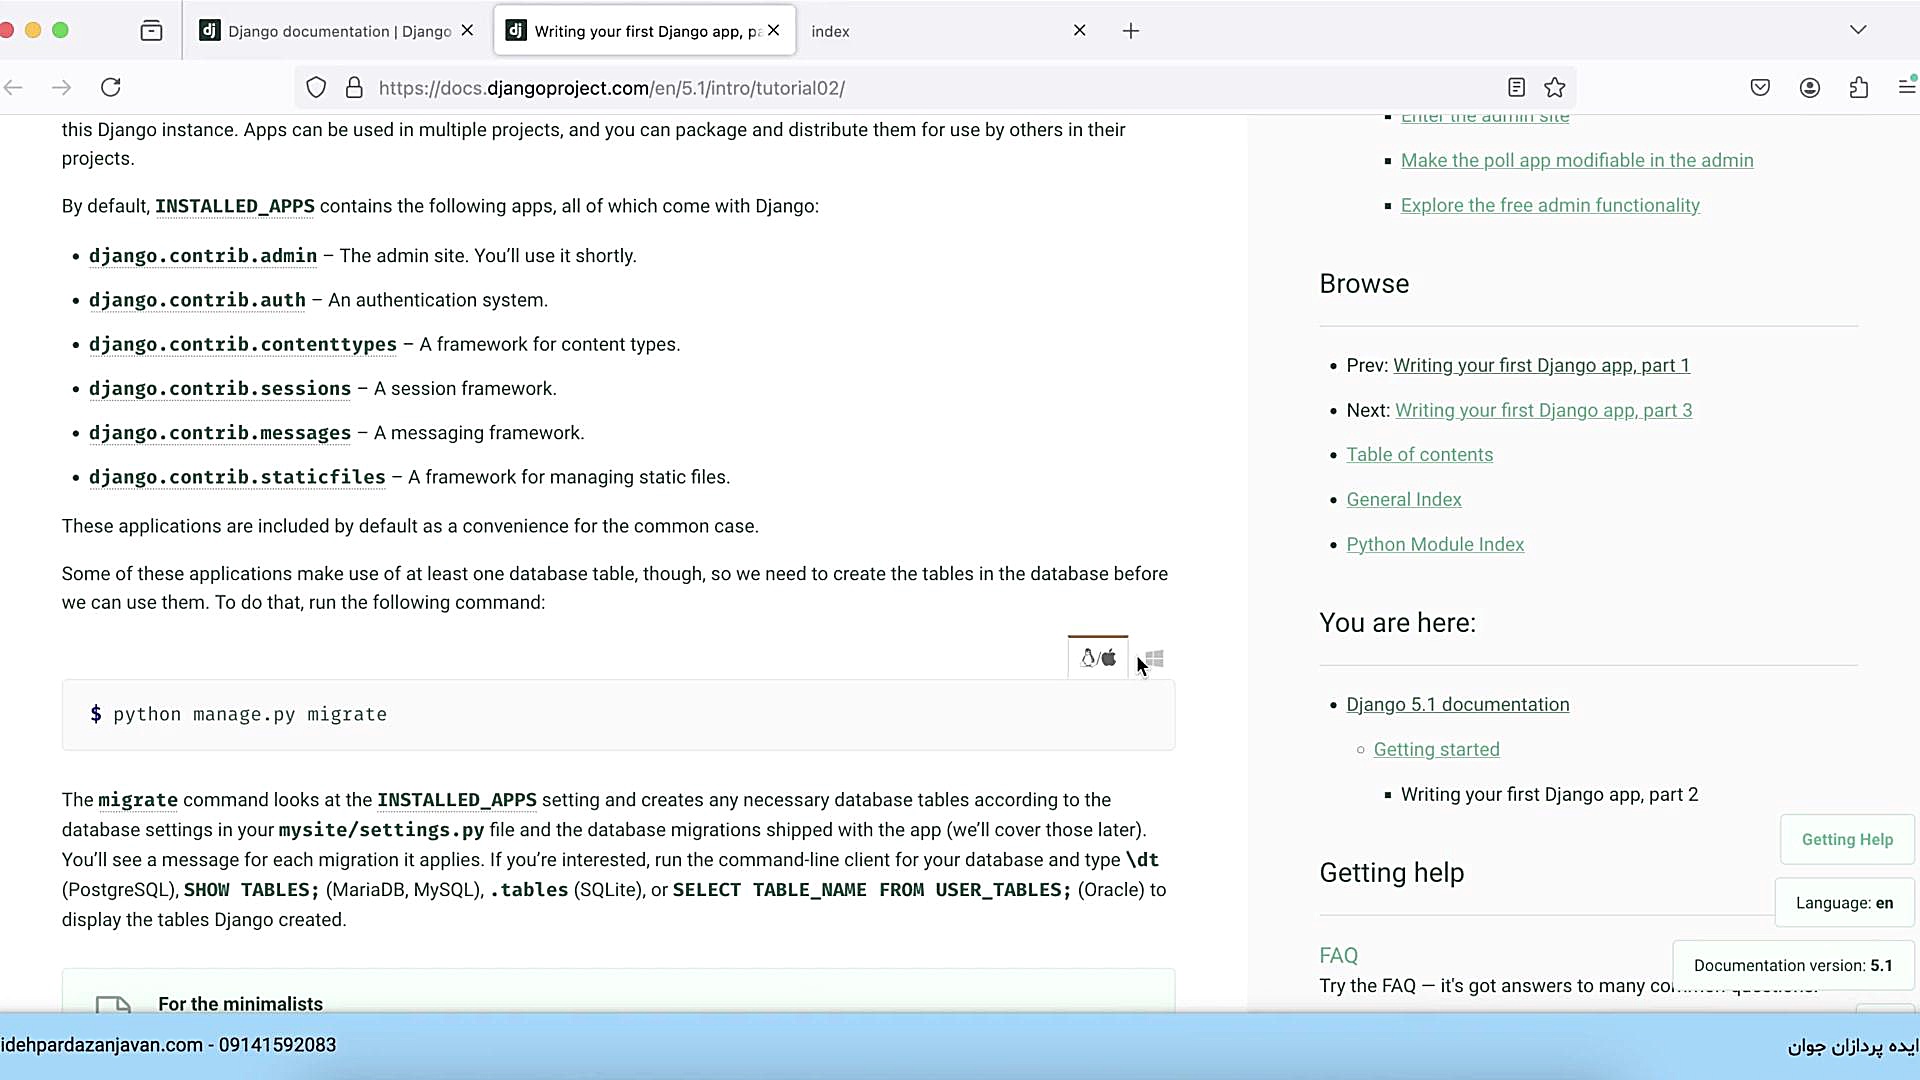Click the python manage.py migrate command text
This screenshot has width=1920, height=1080.
click(250, 714)
